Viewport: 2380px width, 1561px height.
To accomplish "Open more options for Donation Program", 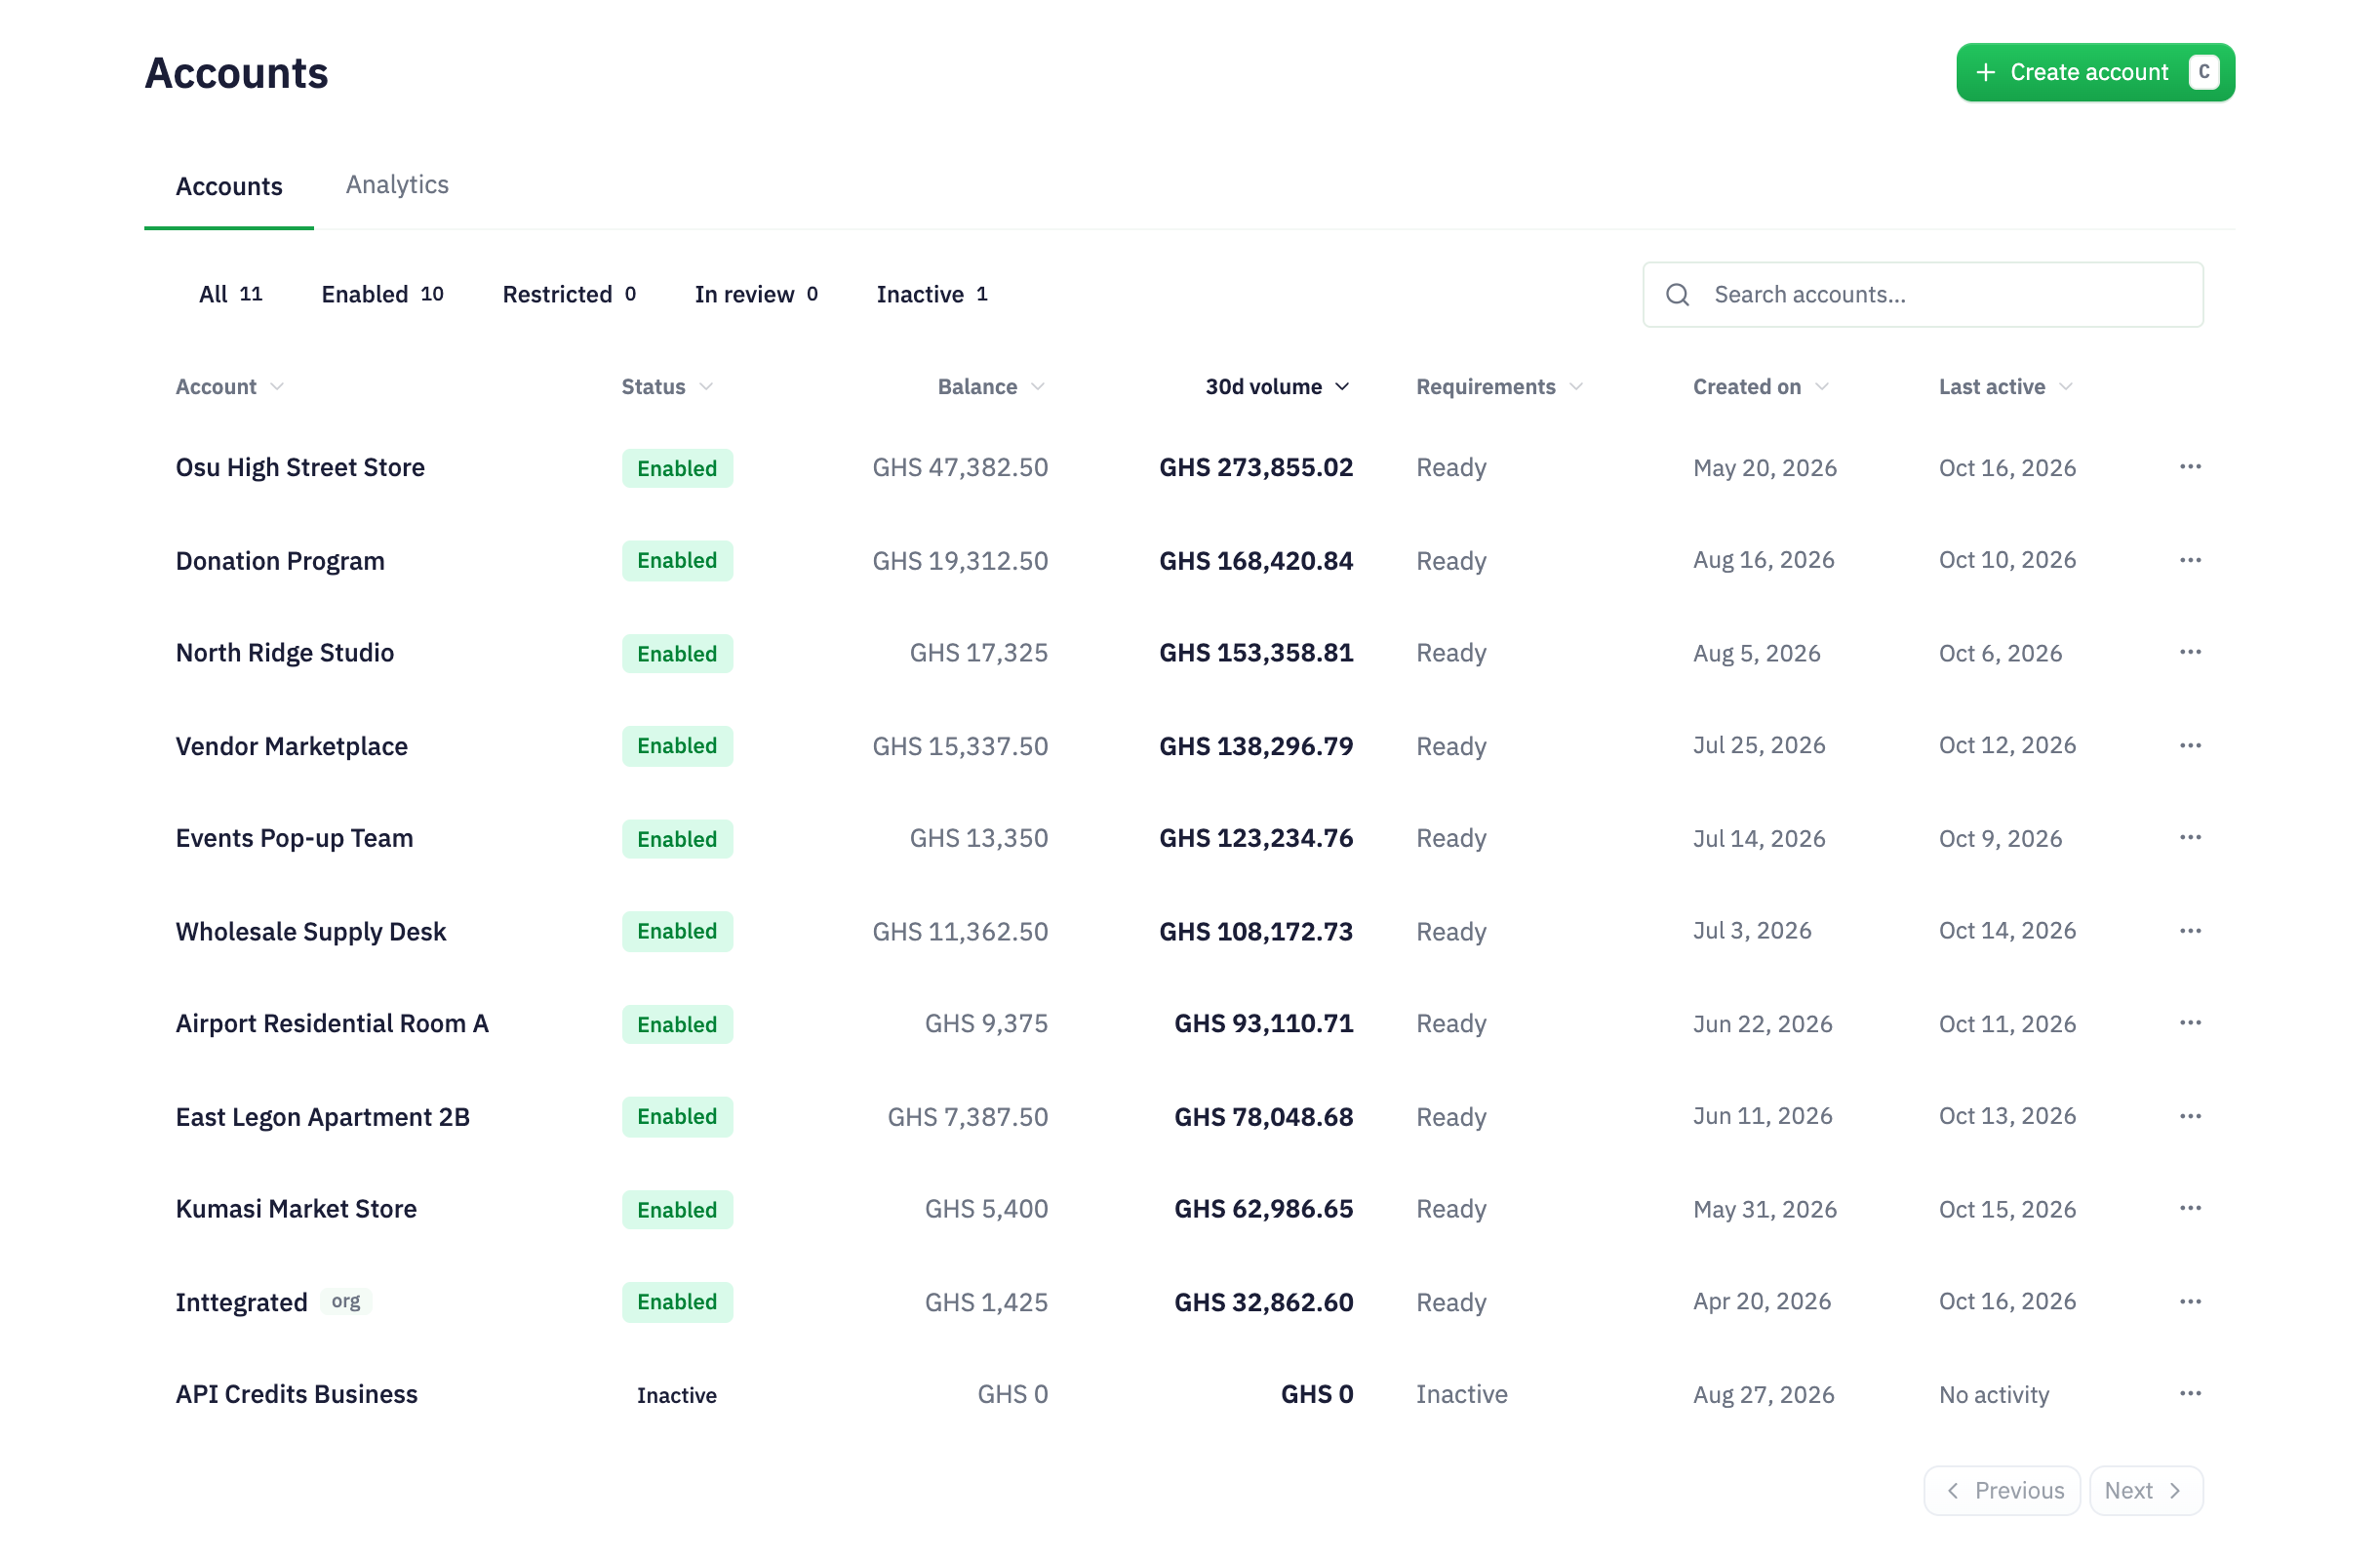I will point(2190,560).
